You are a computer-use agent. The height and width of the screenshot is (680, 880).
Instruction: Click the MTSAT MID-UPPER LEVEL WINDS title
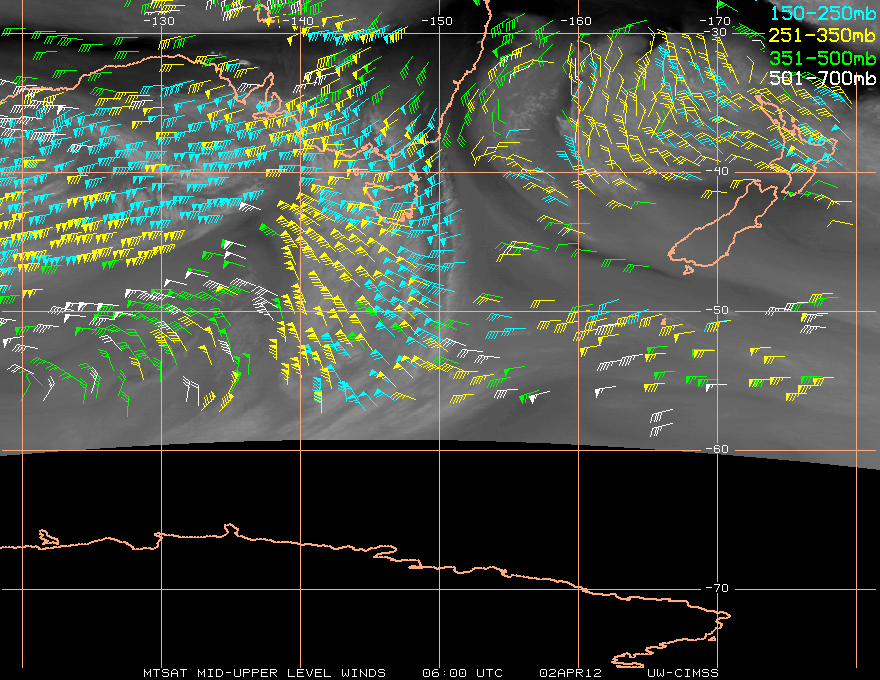coord(264,673)
